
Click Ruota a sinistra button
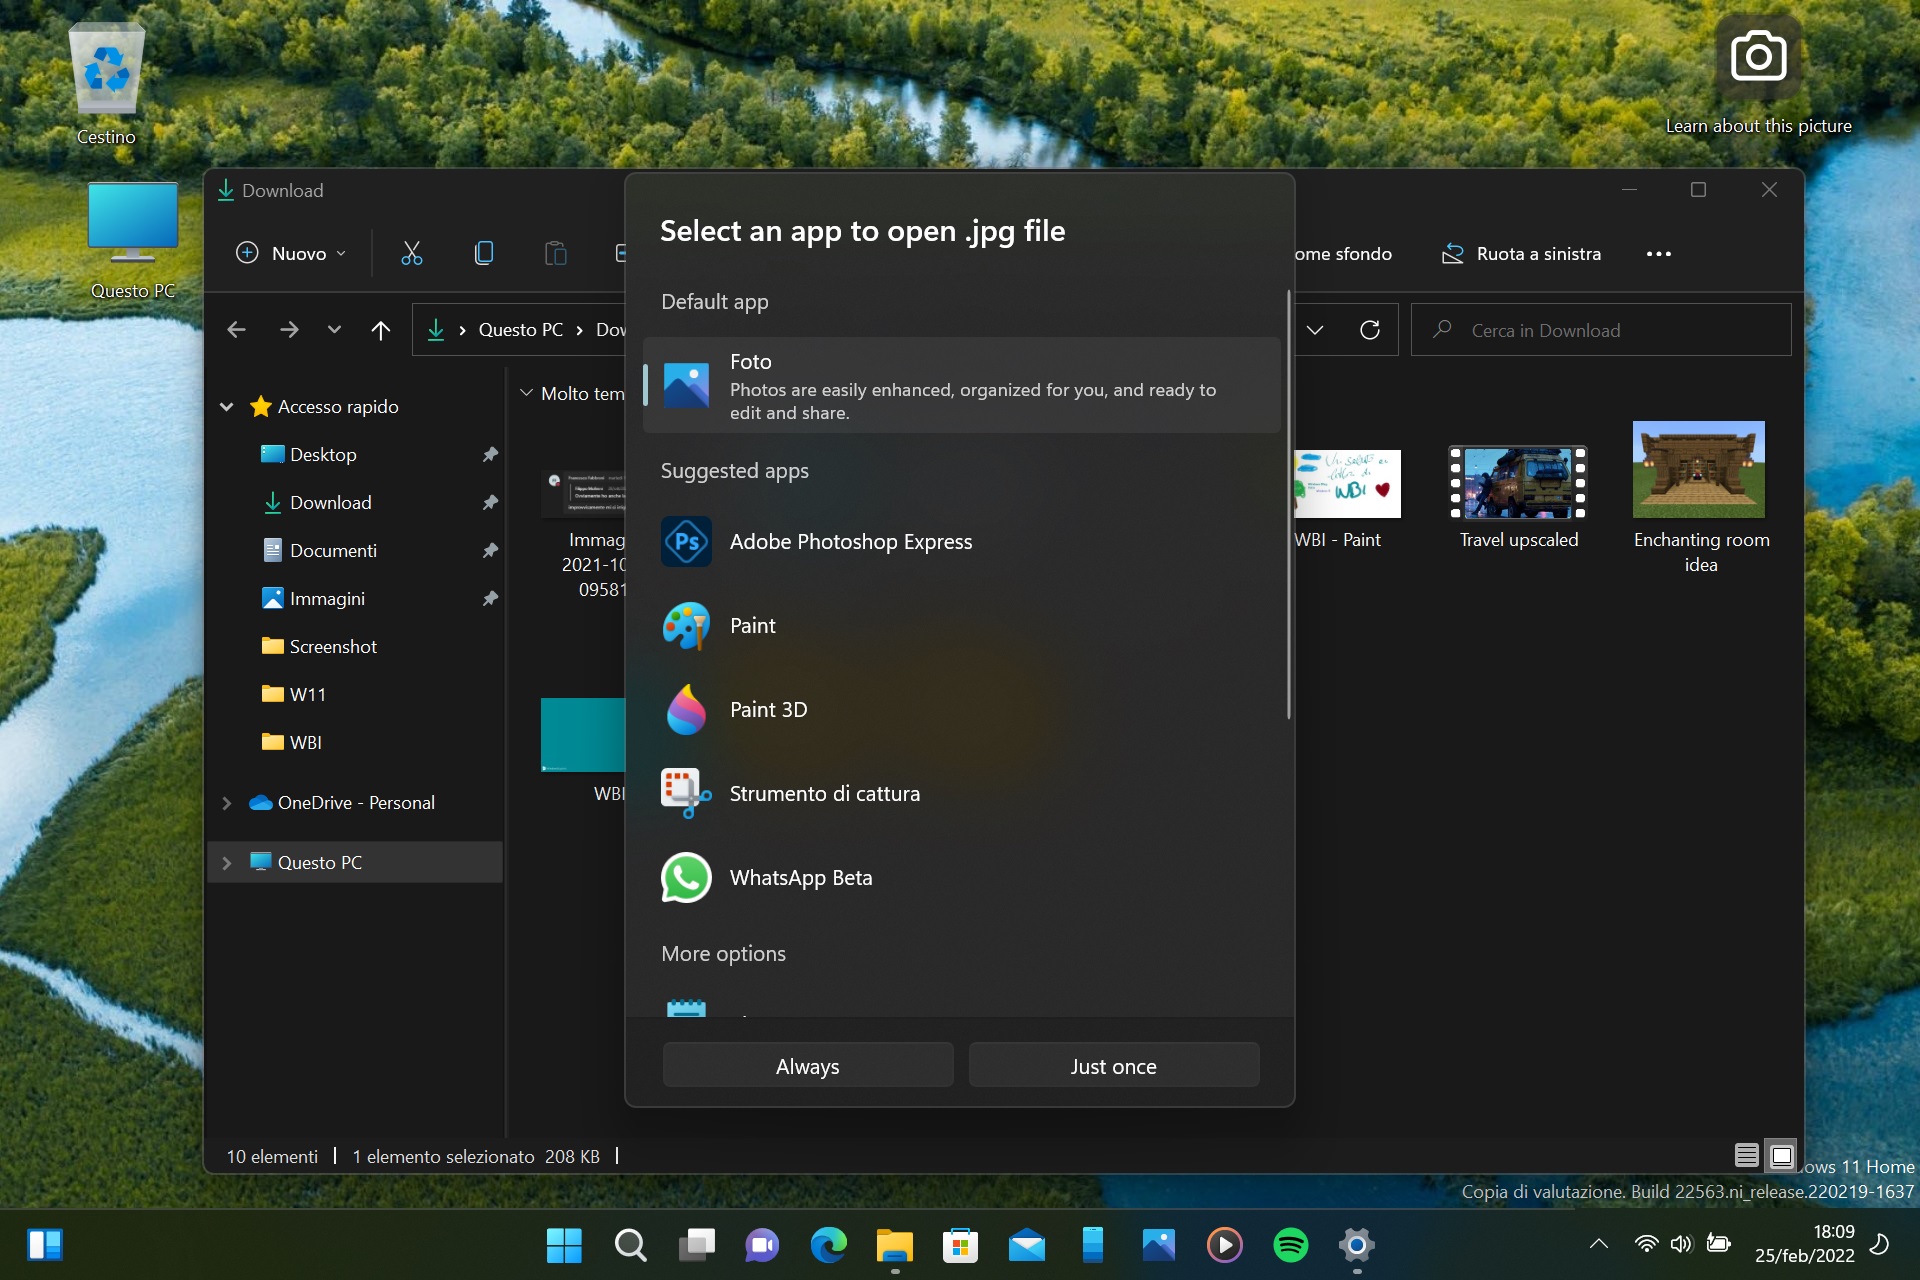pos(1521,253)
